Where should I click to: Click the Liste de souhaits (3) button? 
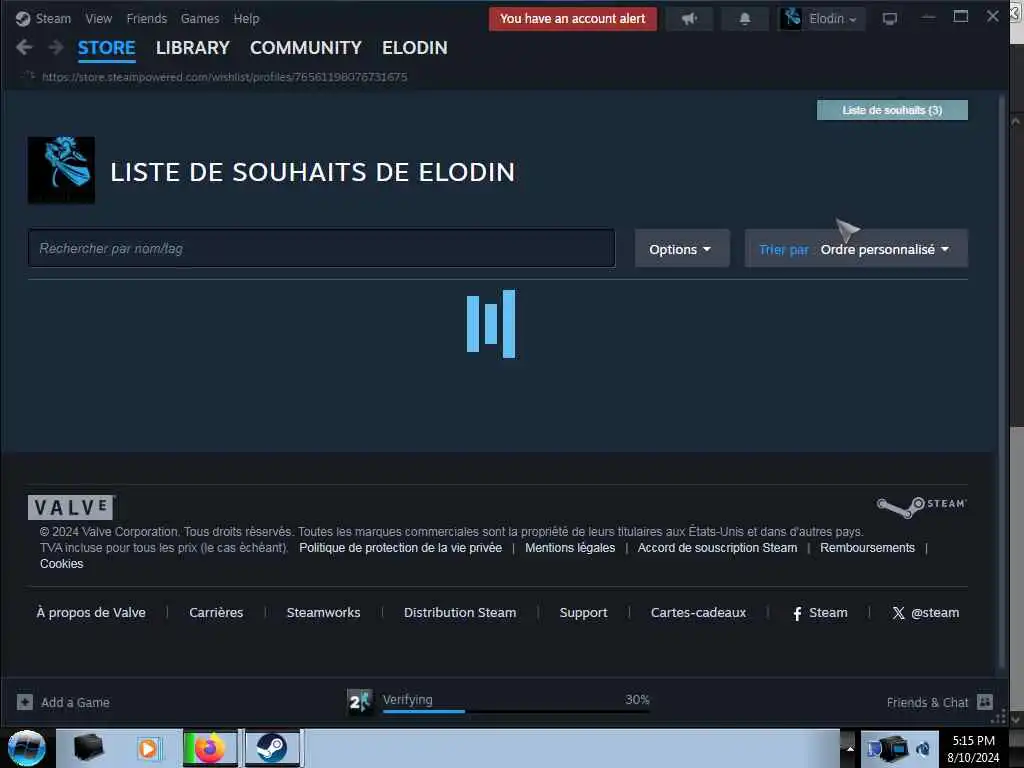pyautogui.click(x=892, y=110)
